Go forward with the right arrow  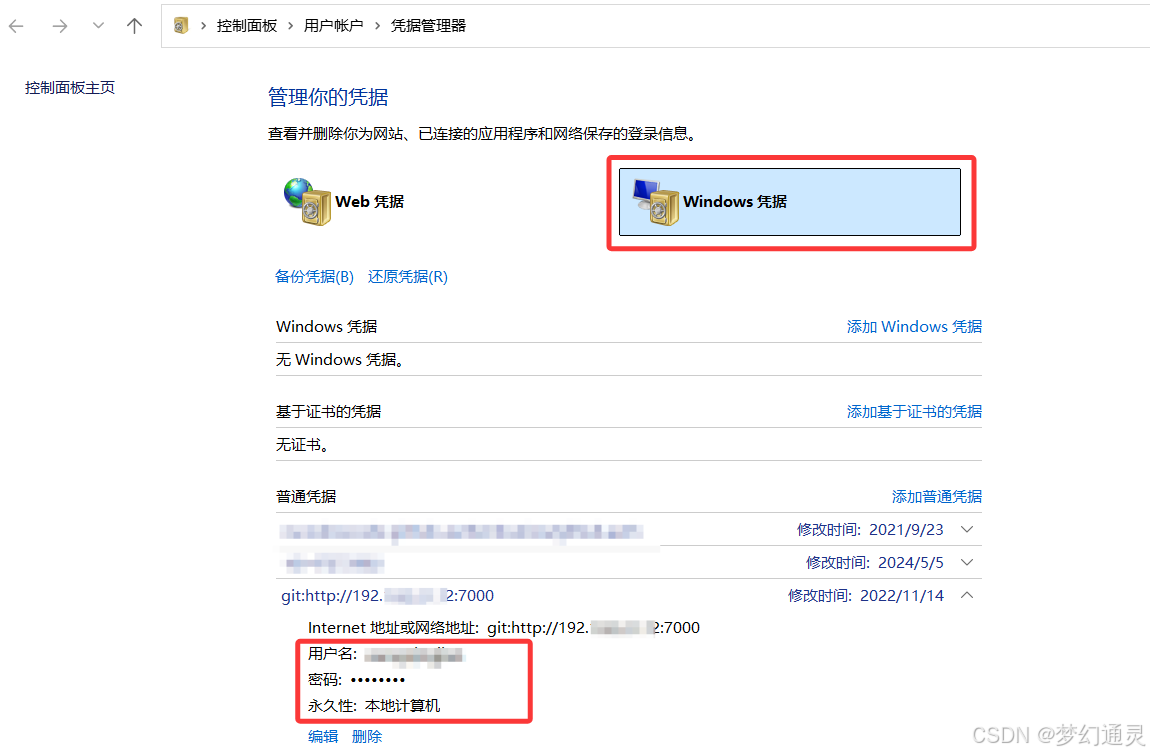(59, 26)
